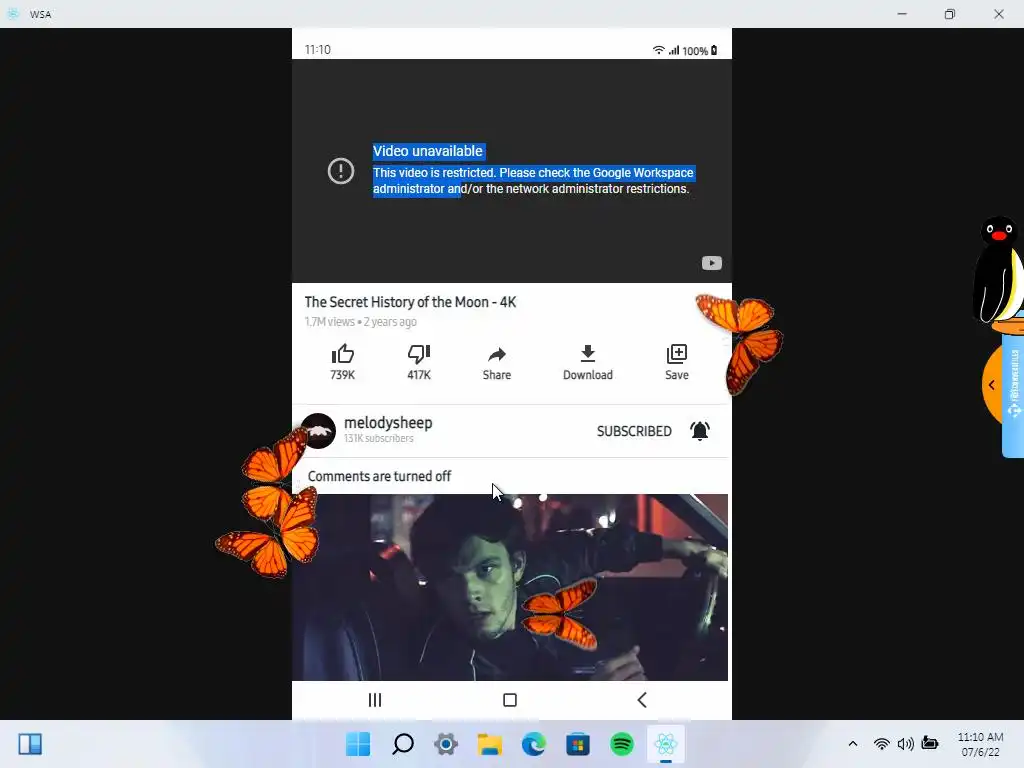This screenshot has height=768, width=1024.
Task: Toggle notification bell for melodysheep
Action: 699,431
